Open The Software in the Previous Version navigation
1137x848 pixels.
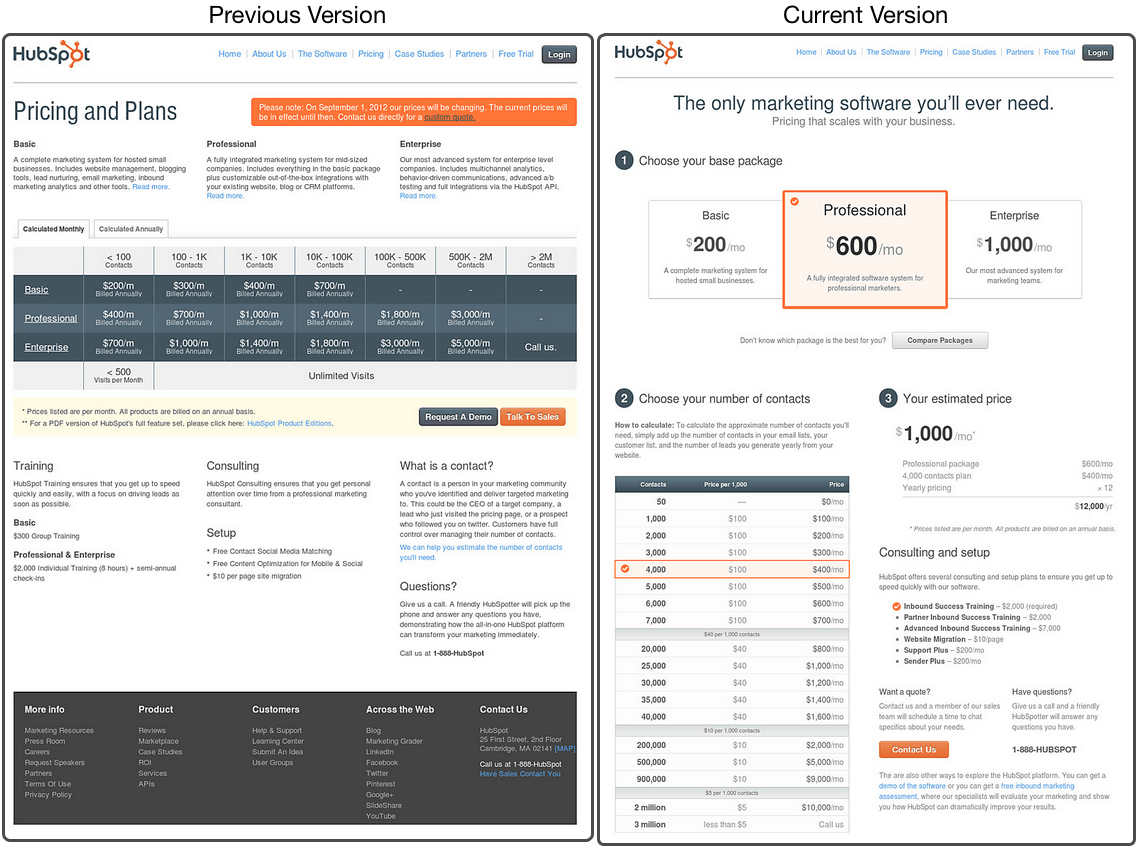(x=322, y=54)
